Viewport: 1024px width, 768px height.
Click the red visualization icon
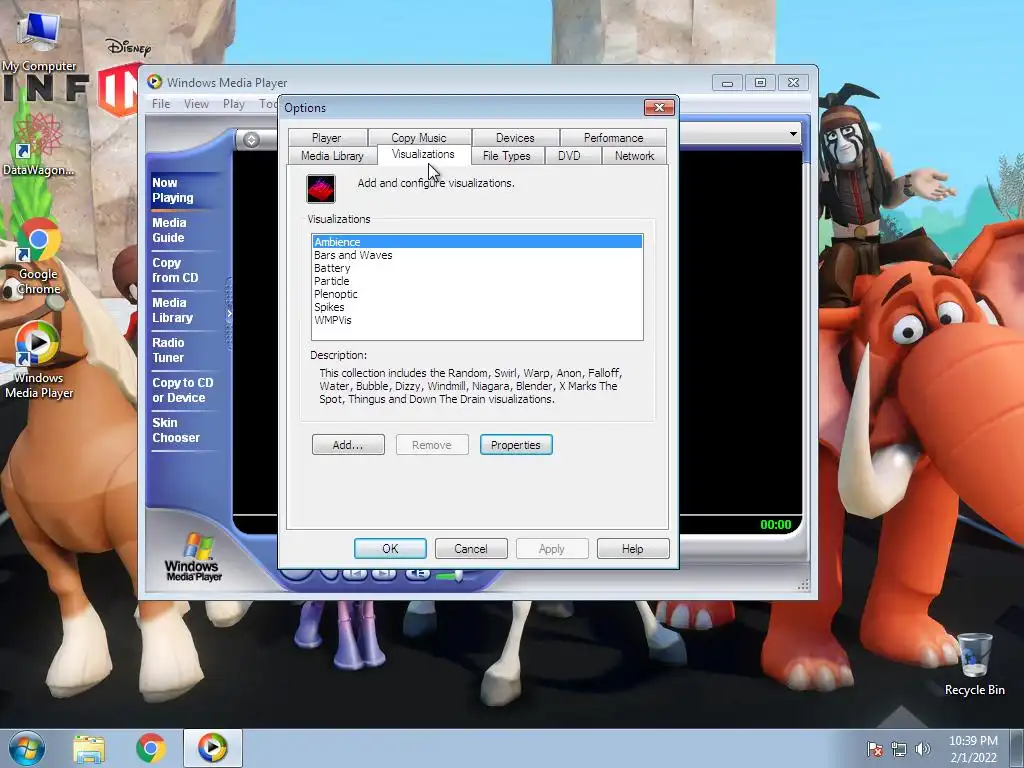click(321, 189)
